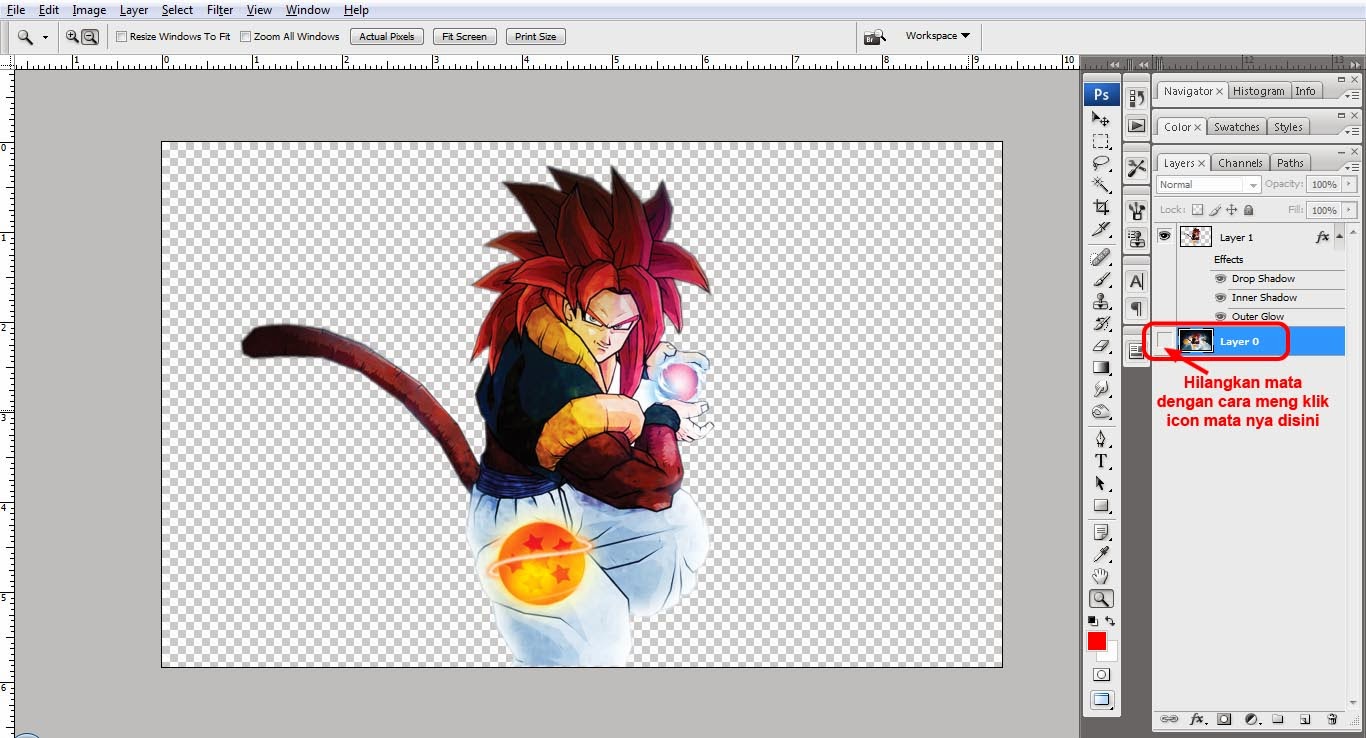This screenshot has height=738, width=1366.
Task: Toggle Outer Glow effect visibility
Action: [1220, 317]
